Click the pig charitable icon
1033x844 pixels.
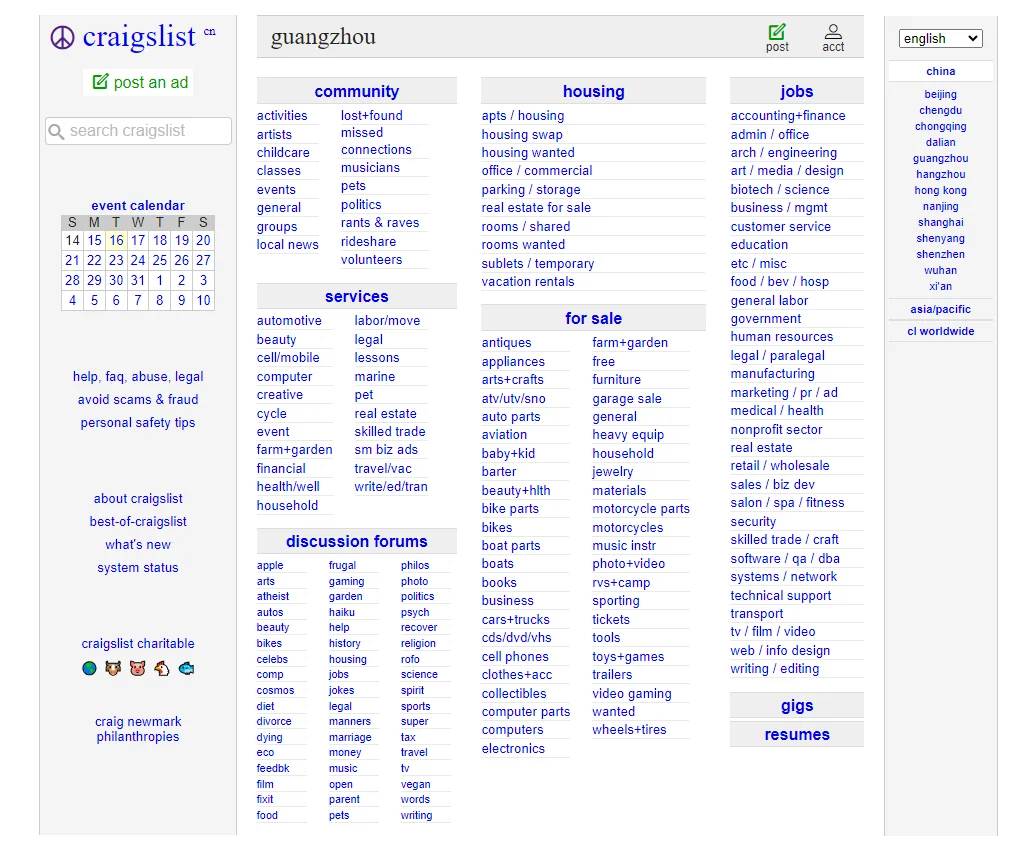[x=137, y=668]
